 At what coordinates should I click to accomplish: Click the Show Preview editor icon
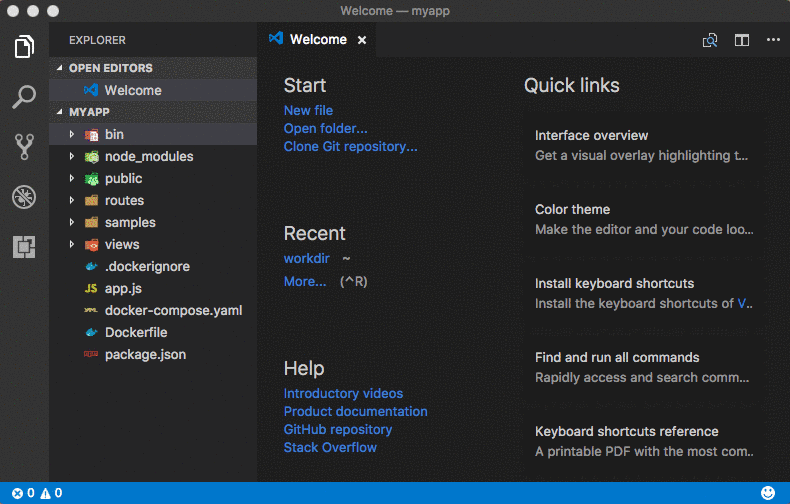coord(710,40)
